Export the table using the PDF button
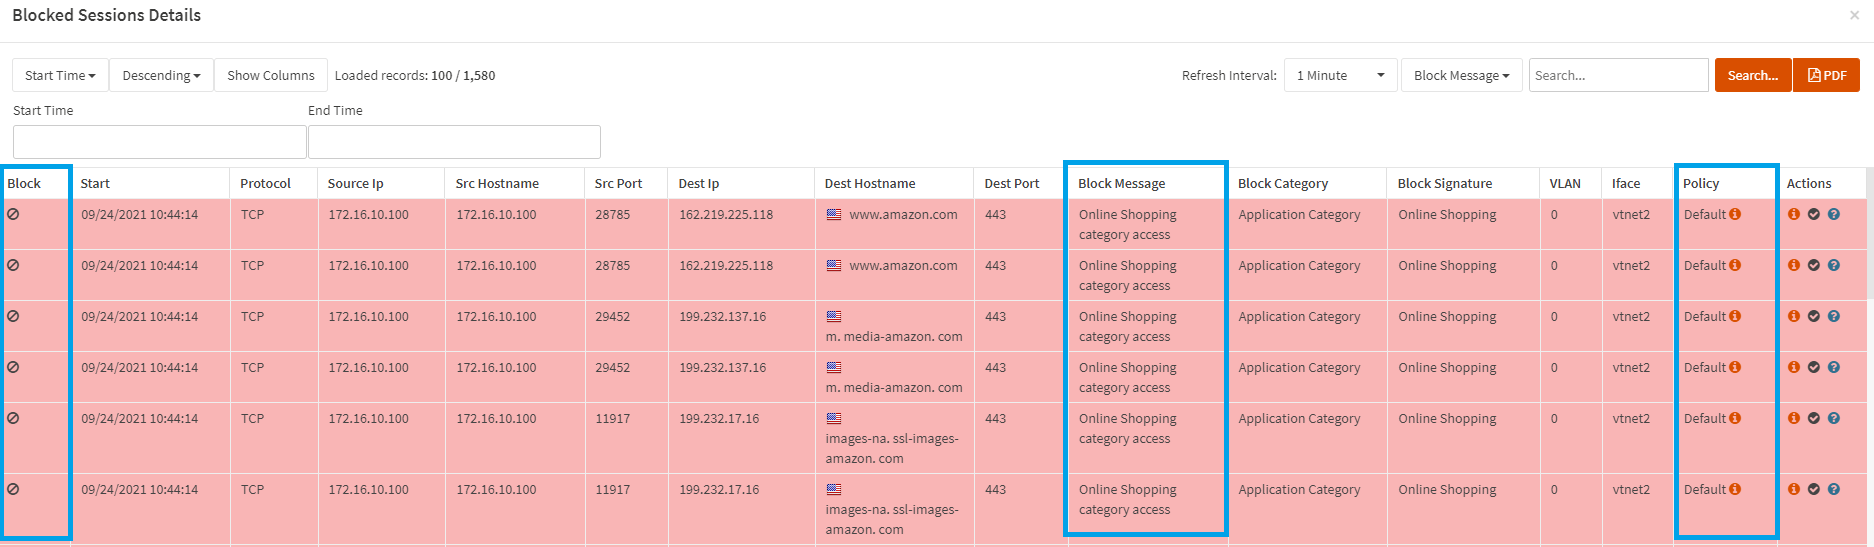 (1826, 75)
